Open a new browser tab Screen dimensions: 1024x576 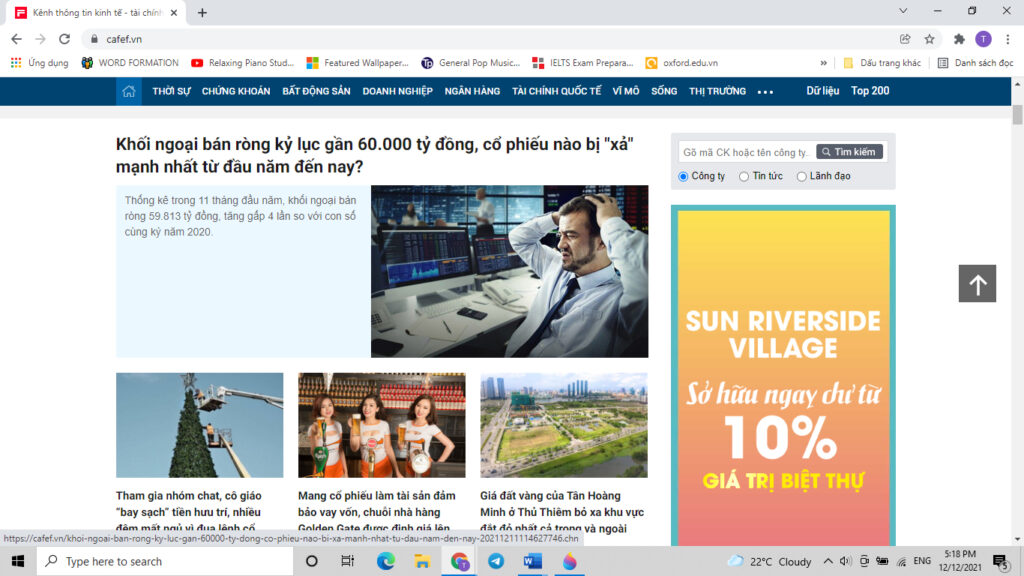[202, 12]
